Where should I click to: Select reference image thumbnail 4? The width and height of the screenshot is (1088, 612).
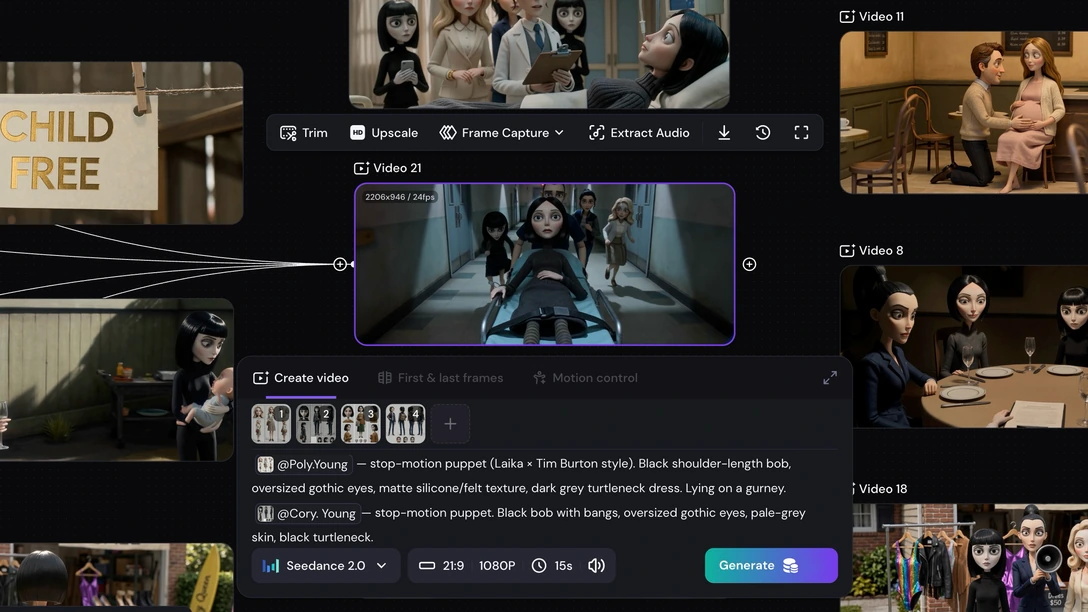pos(405,424)
